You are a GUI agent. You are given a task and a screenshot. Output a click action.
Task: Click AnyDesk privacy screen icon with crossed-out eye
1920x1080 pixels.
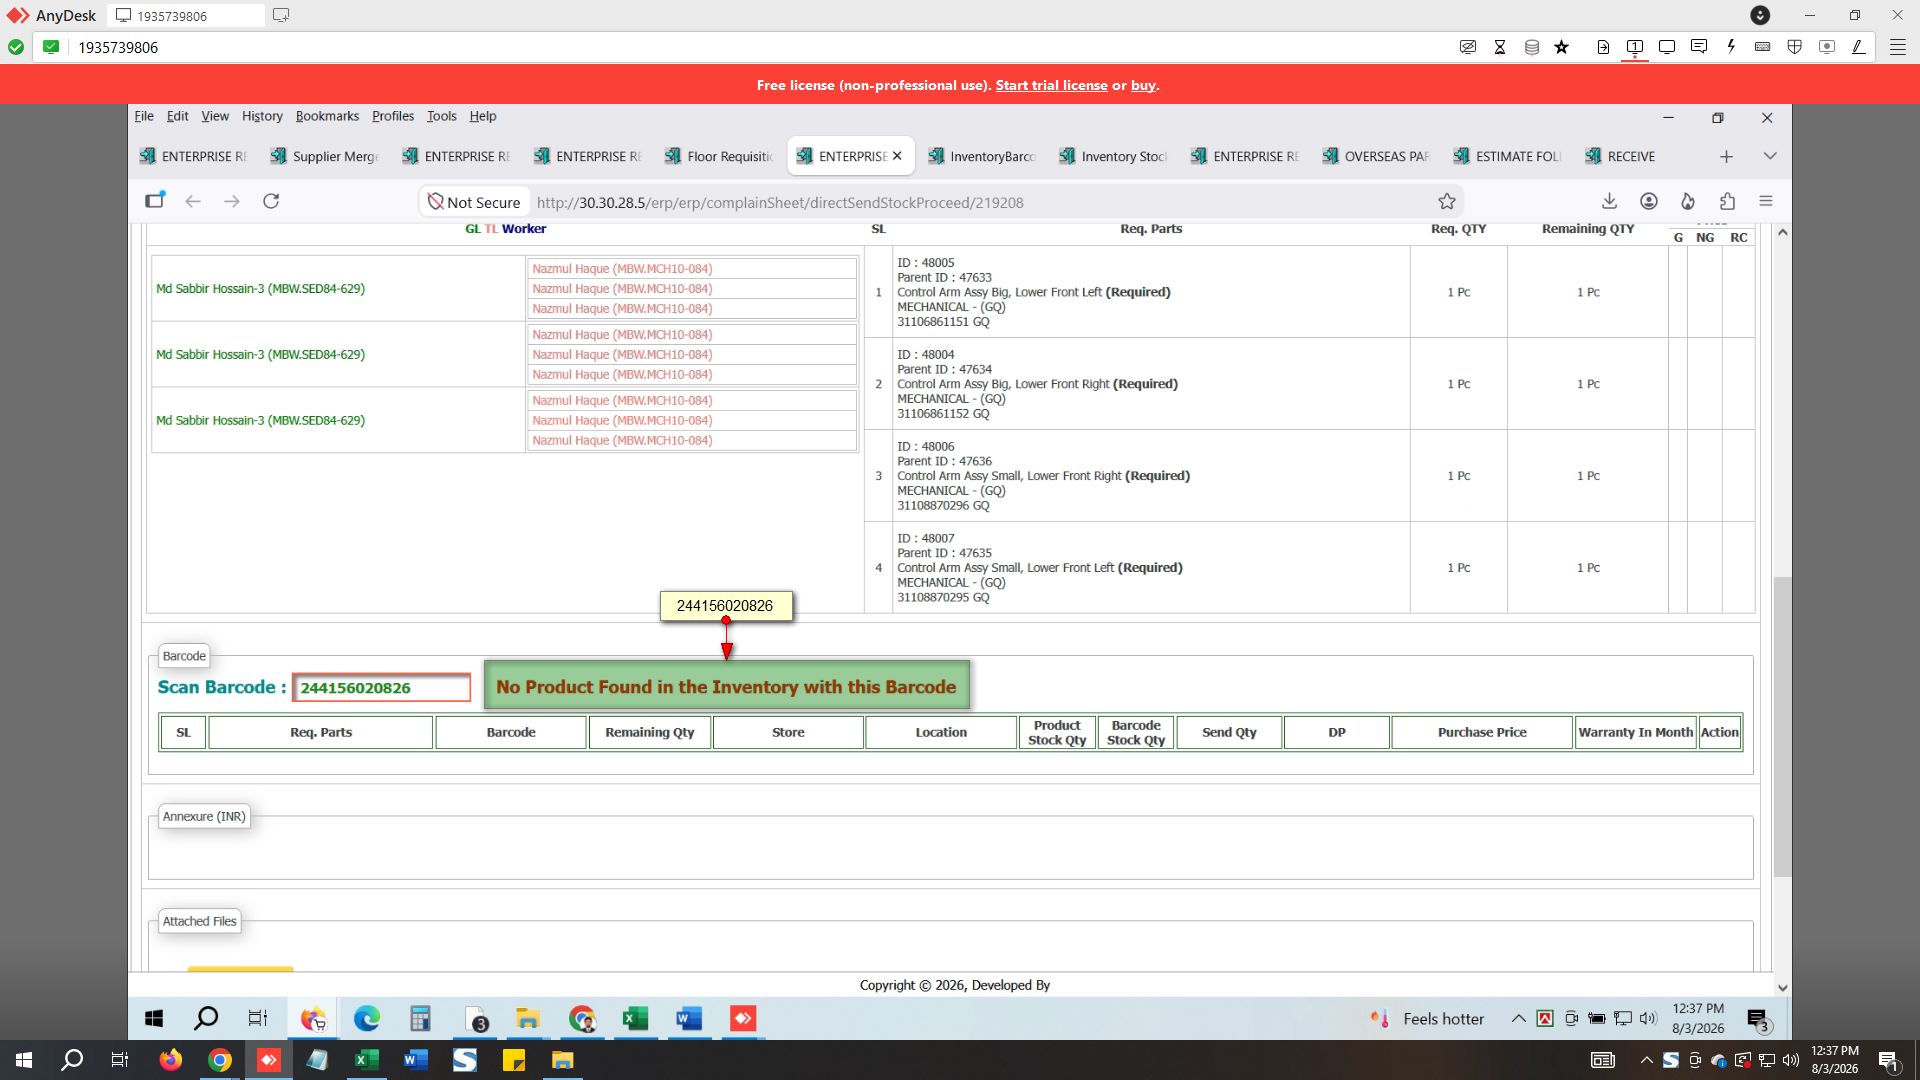1468,47
